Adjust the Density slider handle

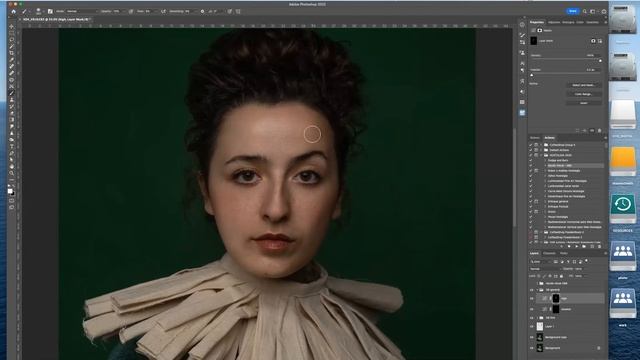point(600,61)
